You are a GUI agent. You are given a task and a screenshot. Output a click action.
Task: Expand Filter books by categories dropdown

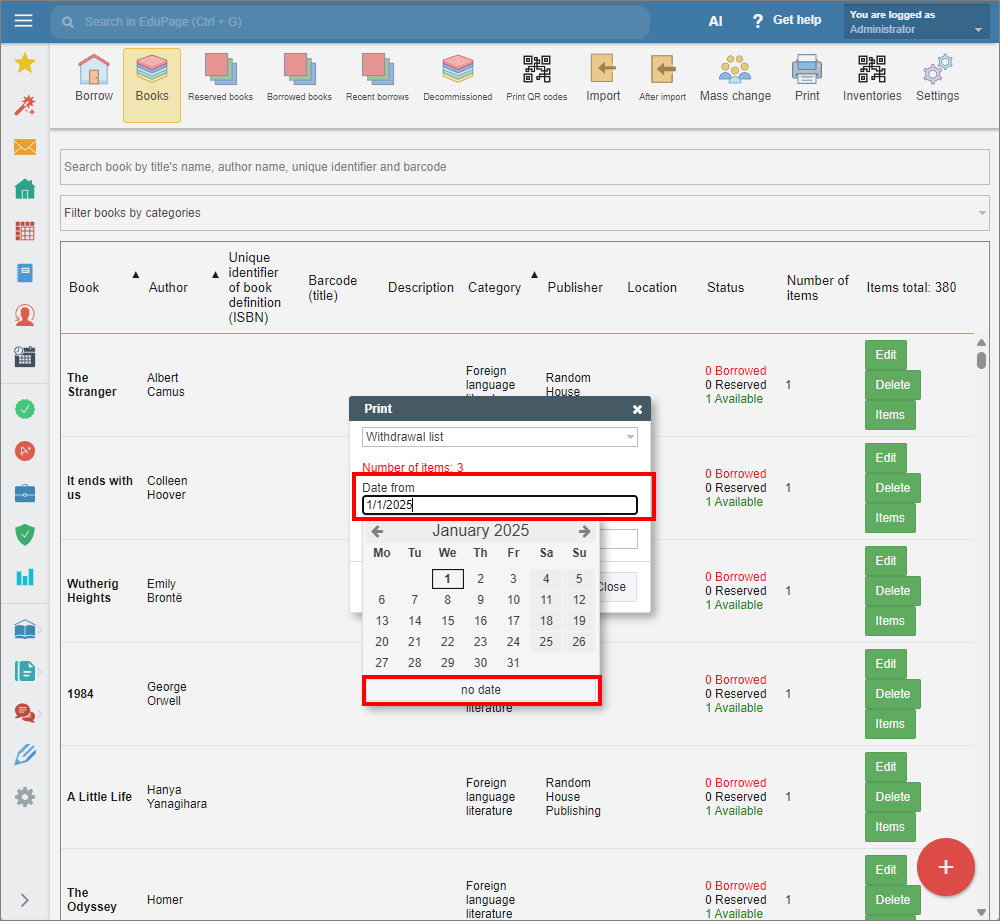[524, 213]
